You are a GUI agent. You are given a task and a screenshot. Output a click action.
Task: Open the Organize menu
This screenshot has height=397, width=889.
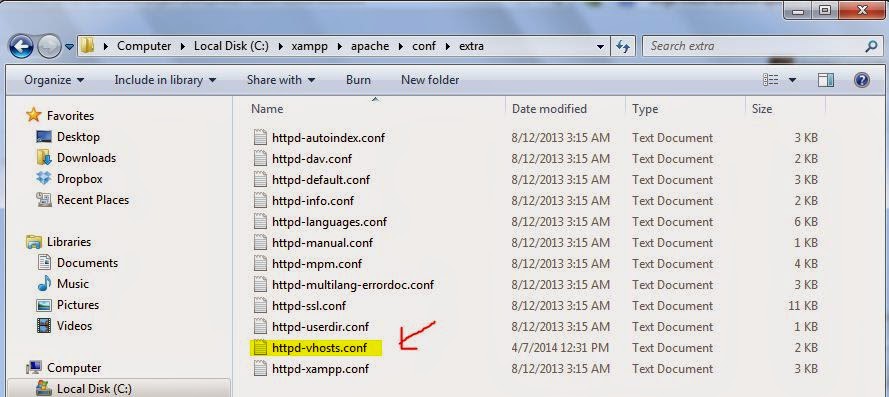(54, 80)
